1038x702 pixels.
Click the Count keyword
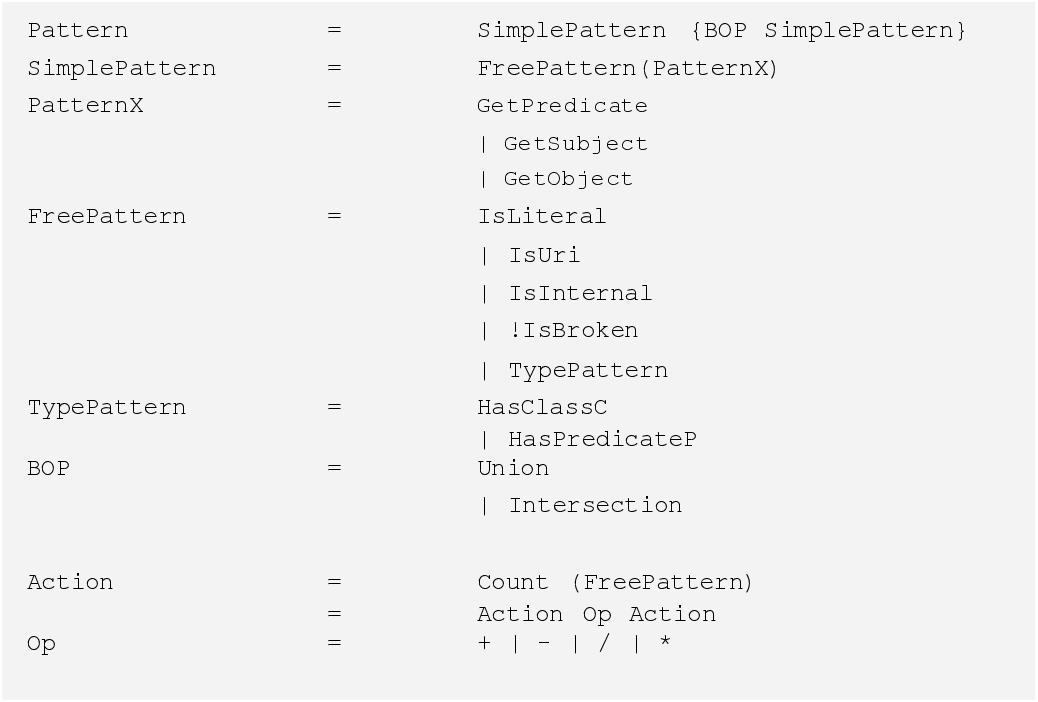513,582
